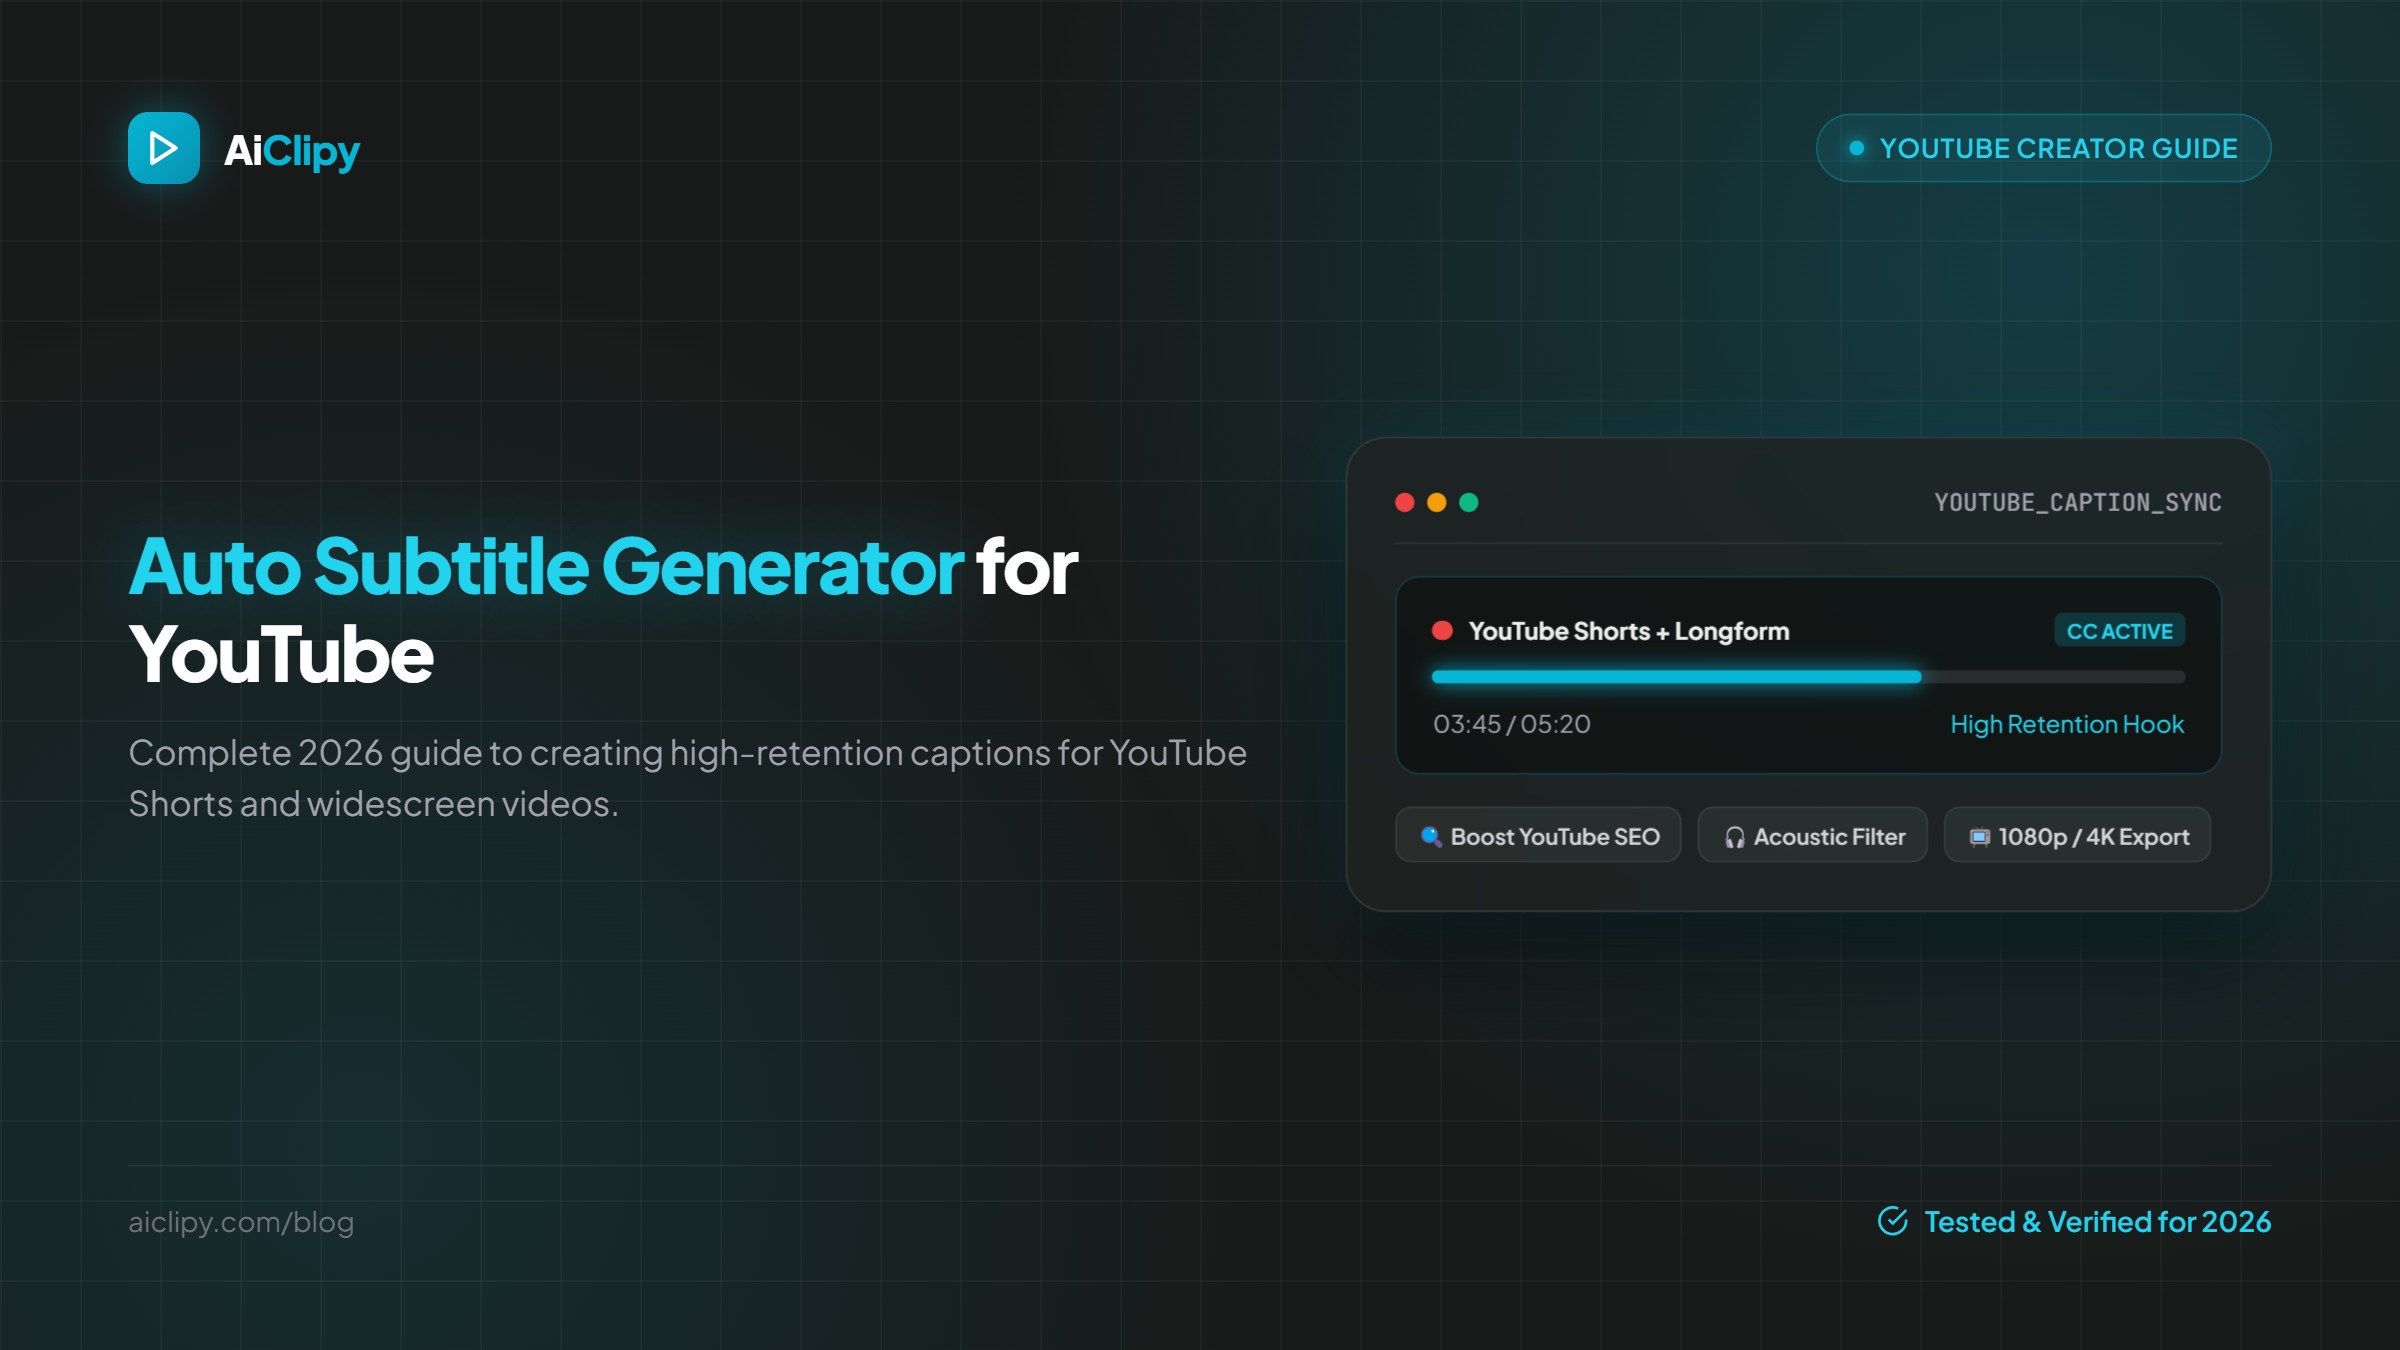
Task: Click the verified checkmark circle icon
Action: point(1893,1221)
